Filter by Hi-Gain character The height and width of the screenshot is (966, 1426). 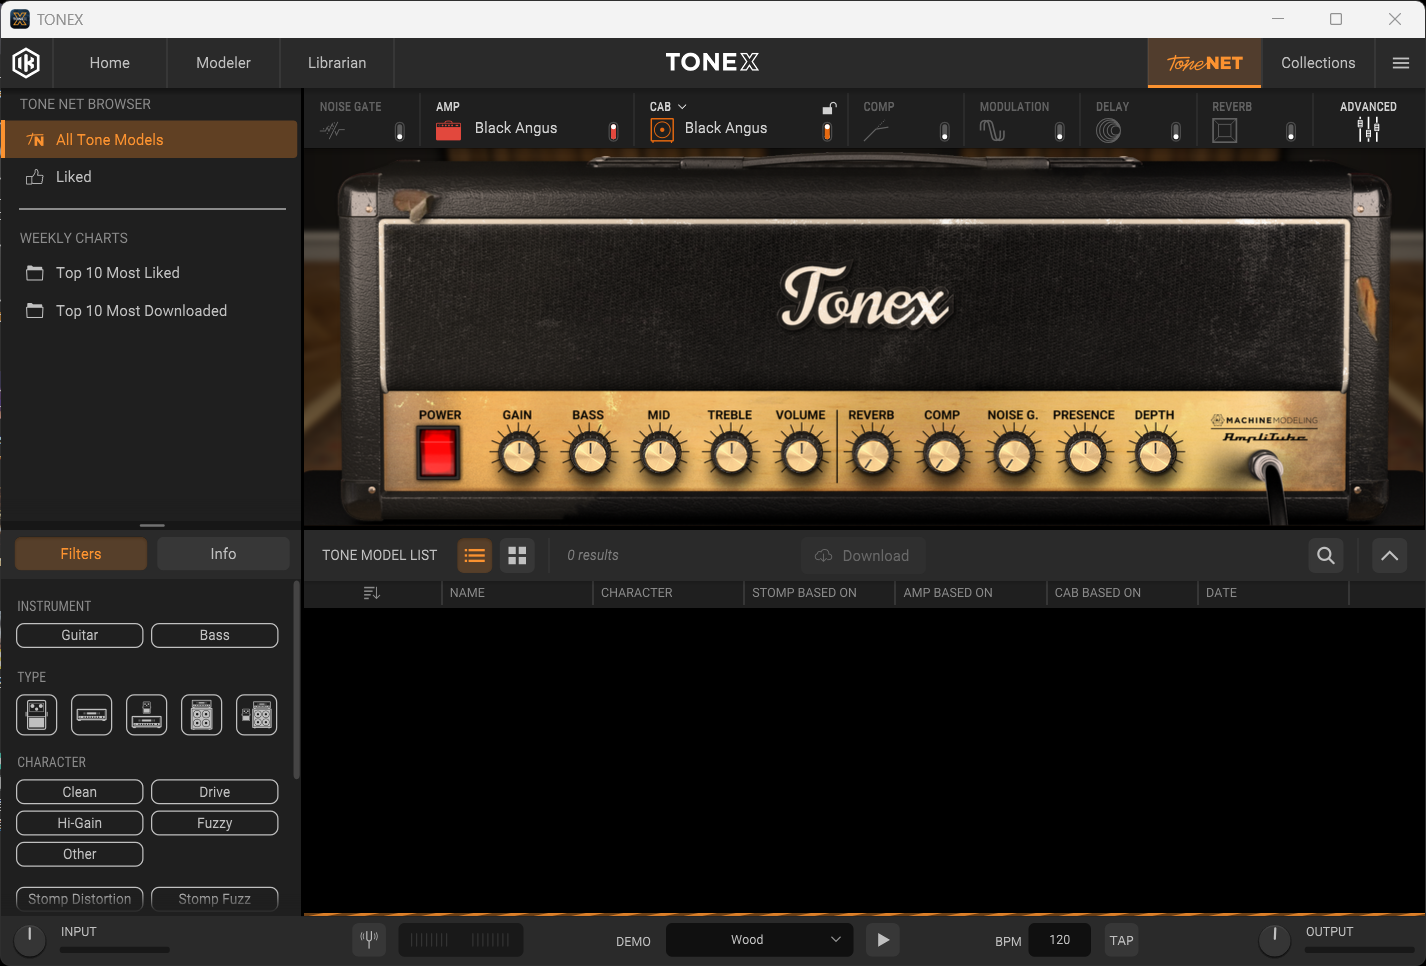[x=80, y=823]
